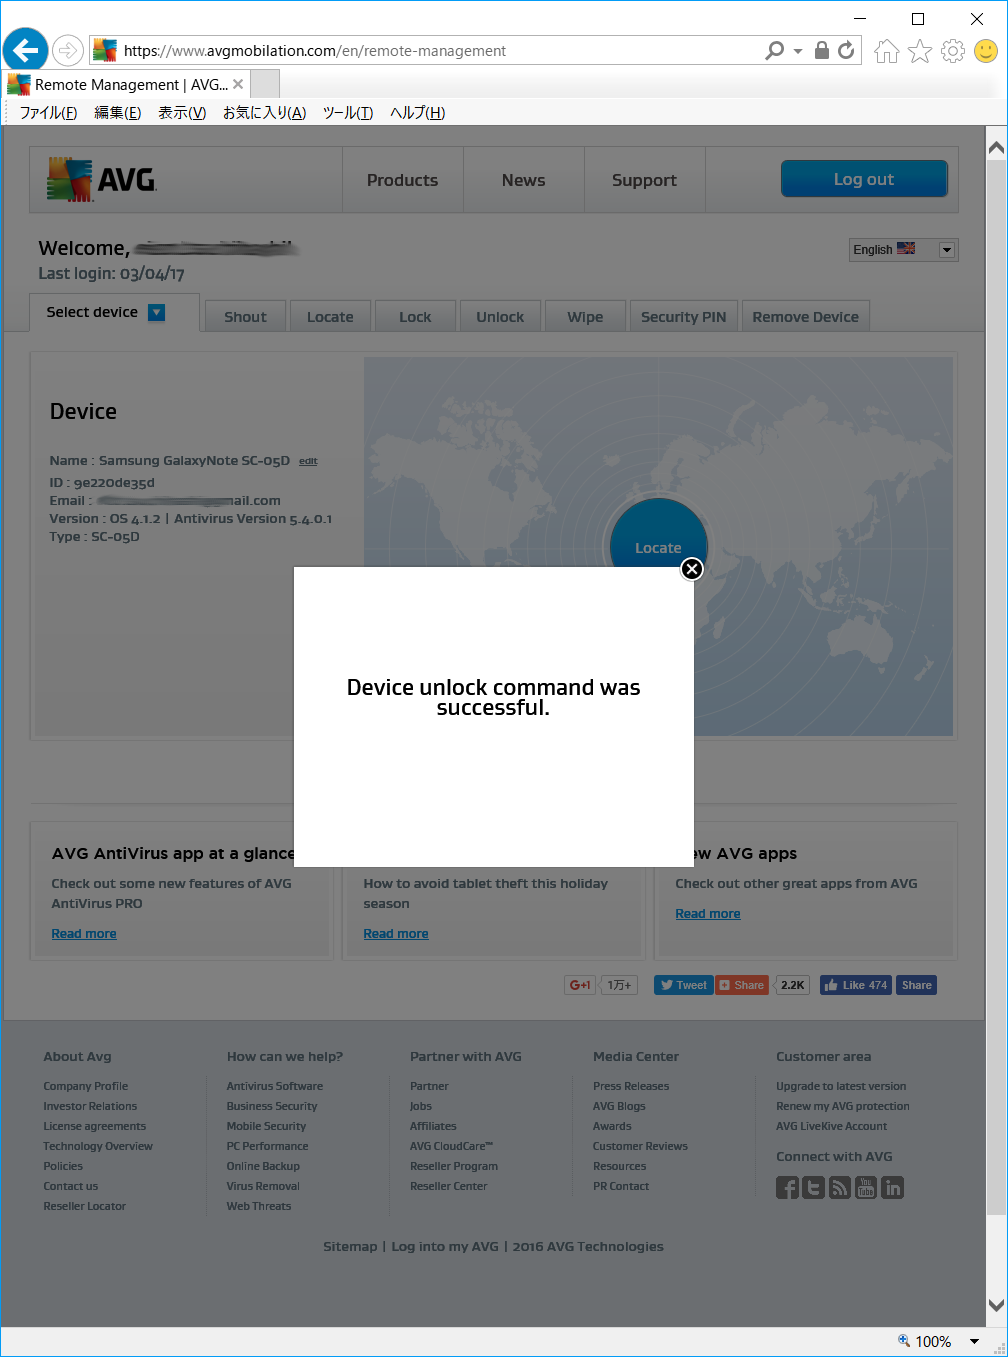Screen dimensions: 1008x1357
Task: Expand the Select device dropdown
Action: click(x=156, y=313)
